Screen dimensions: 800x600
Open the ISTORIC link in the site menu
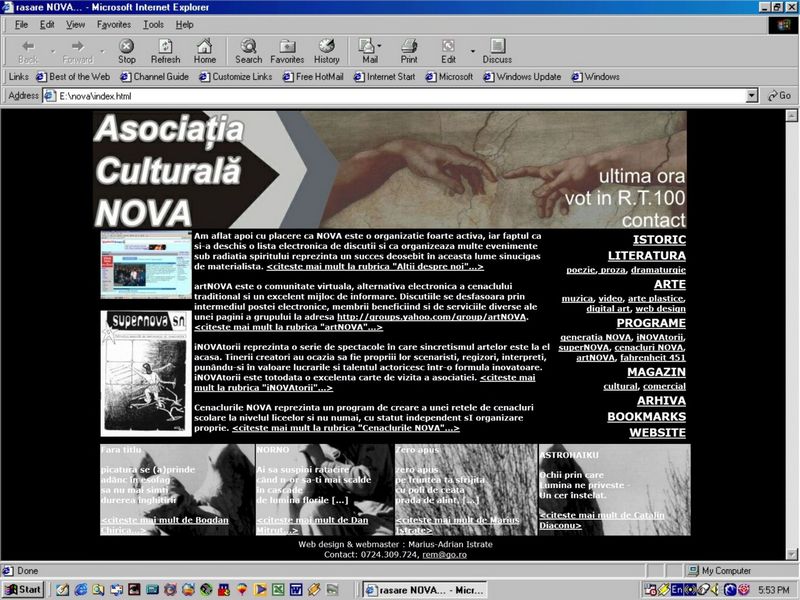[x=660, y=240]
